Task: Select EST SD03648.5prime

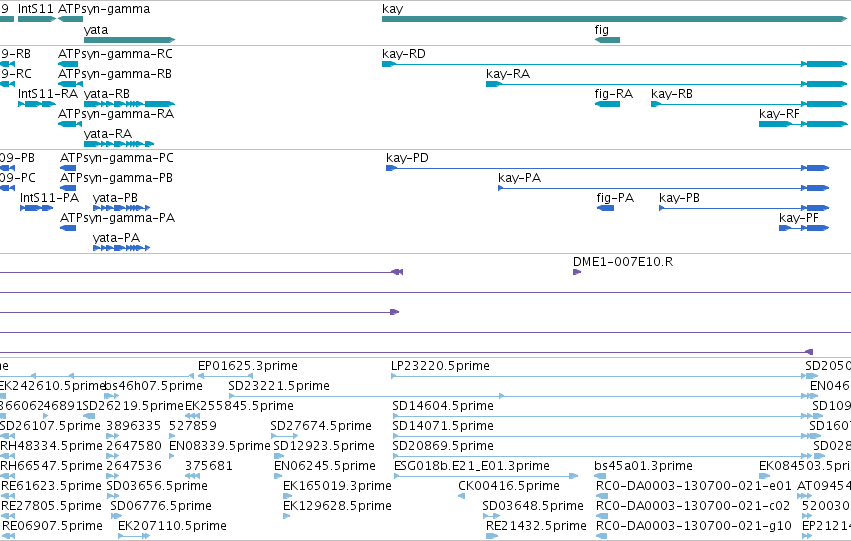Action: click(491, 517)
